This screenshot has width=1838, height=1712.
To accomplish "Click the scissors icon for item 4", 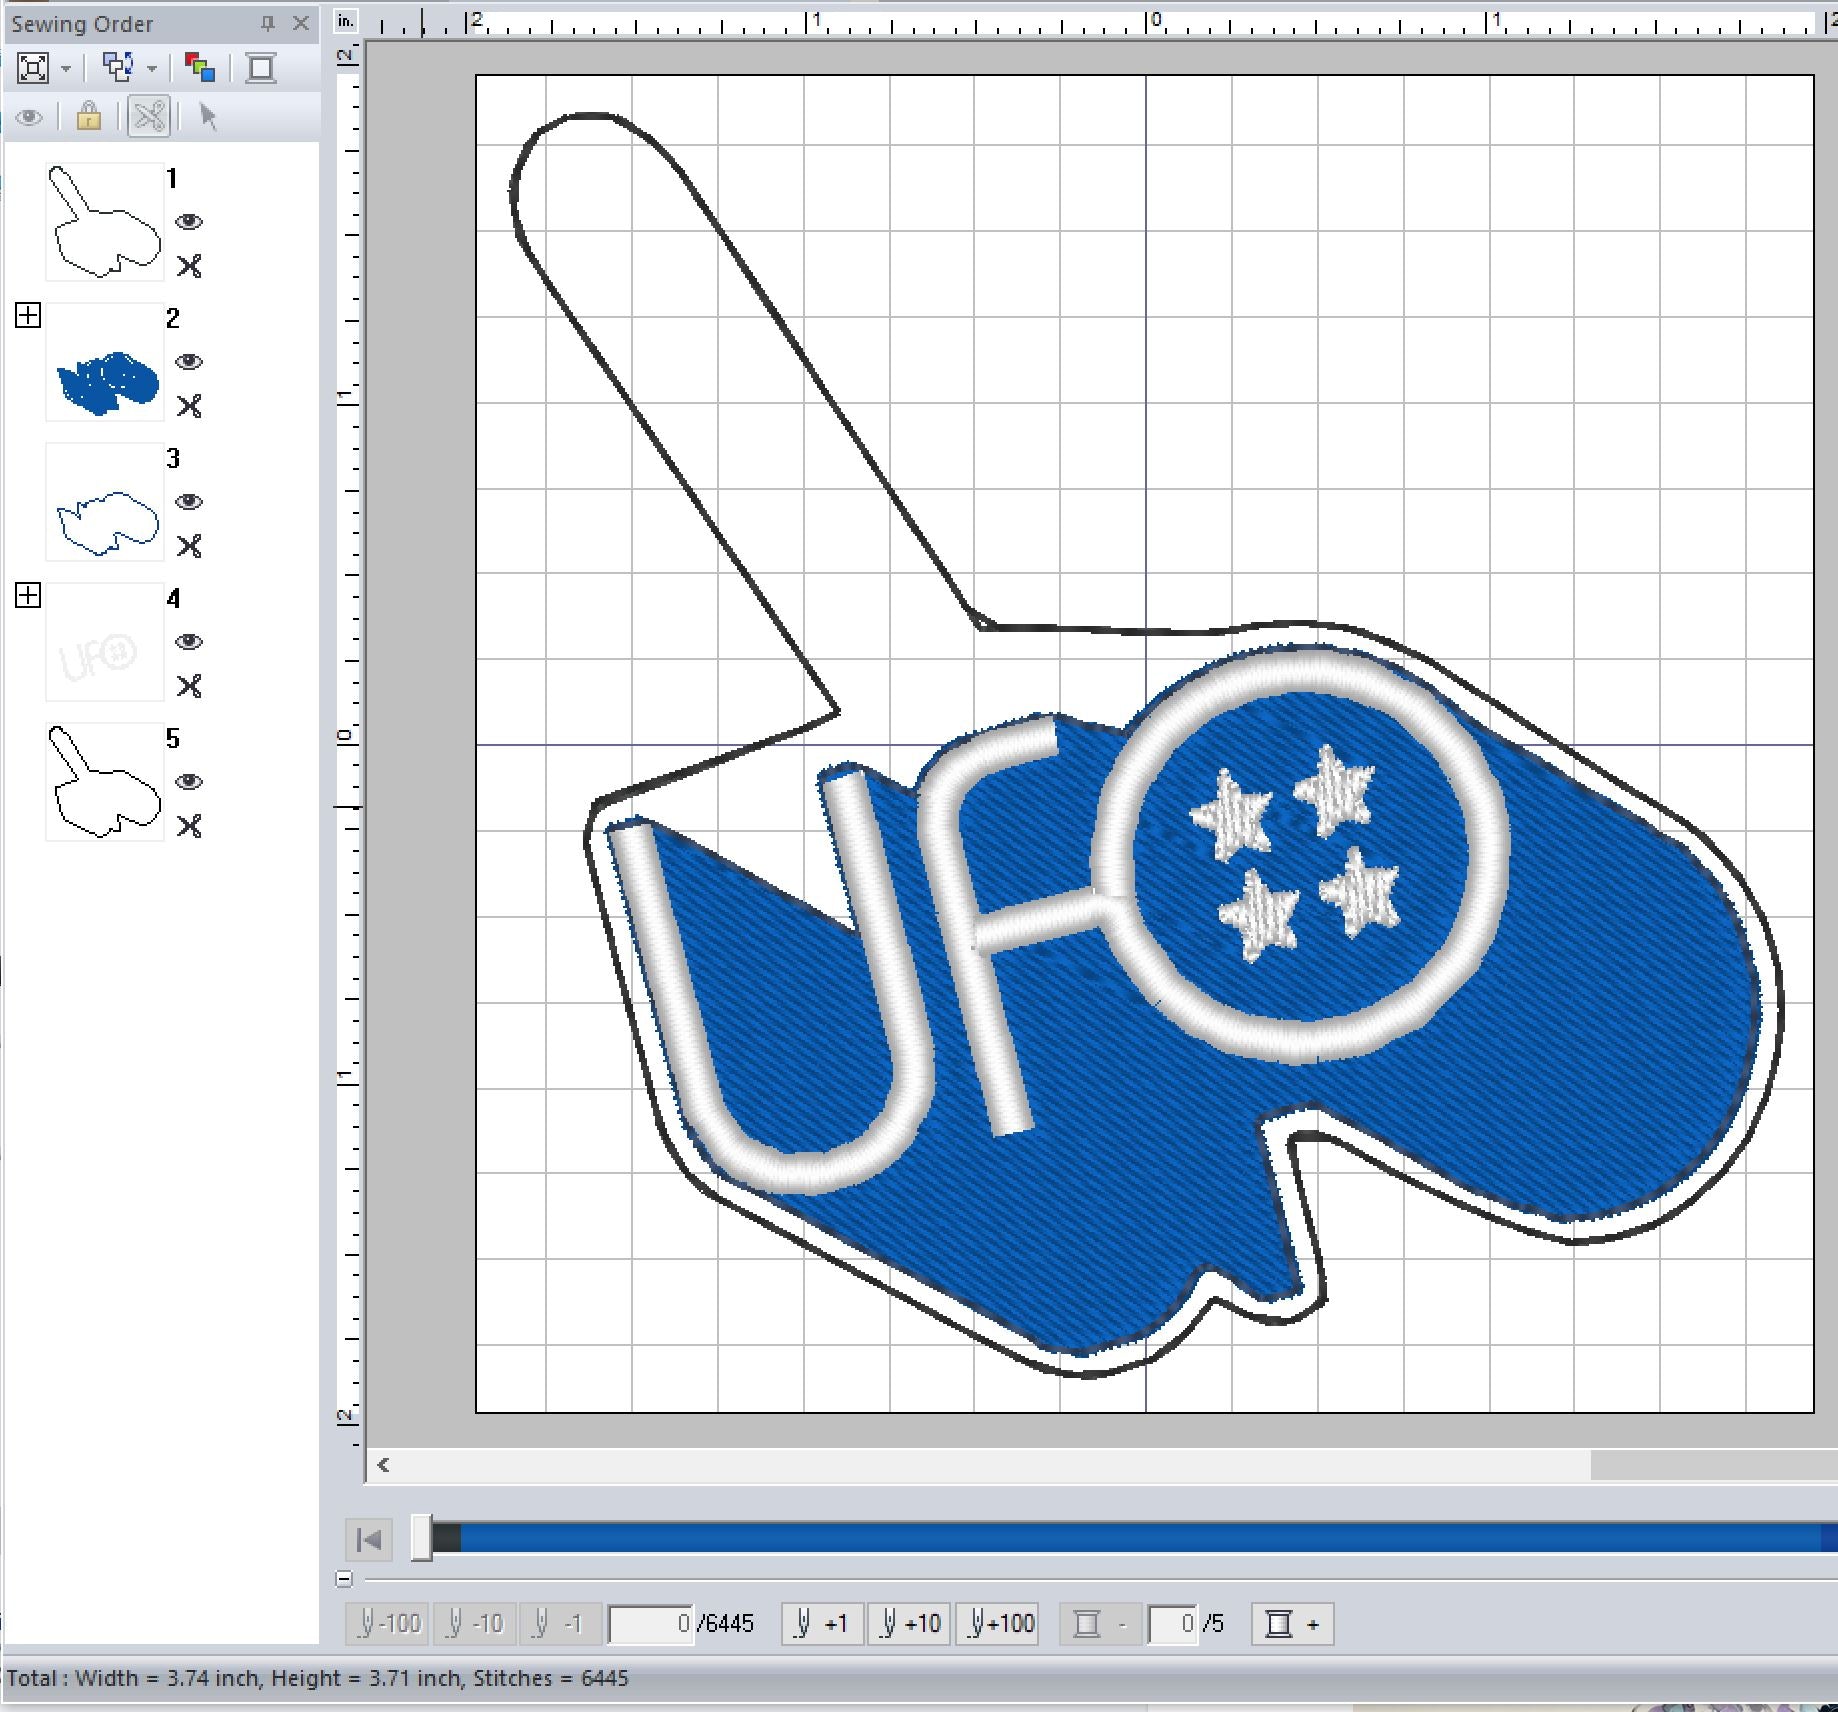I will pyautogui.click(x=189, y=686).
